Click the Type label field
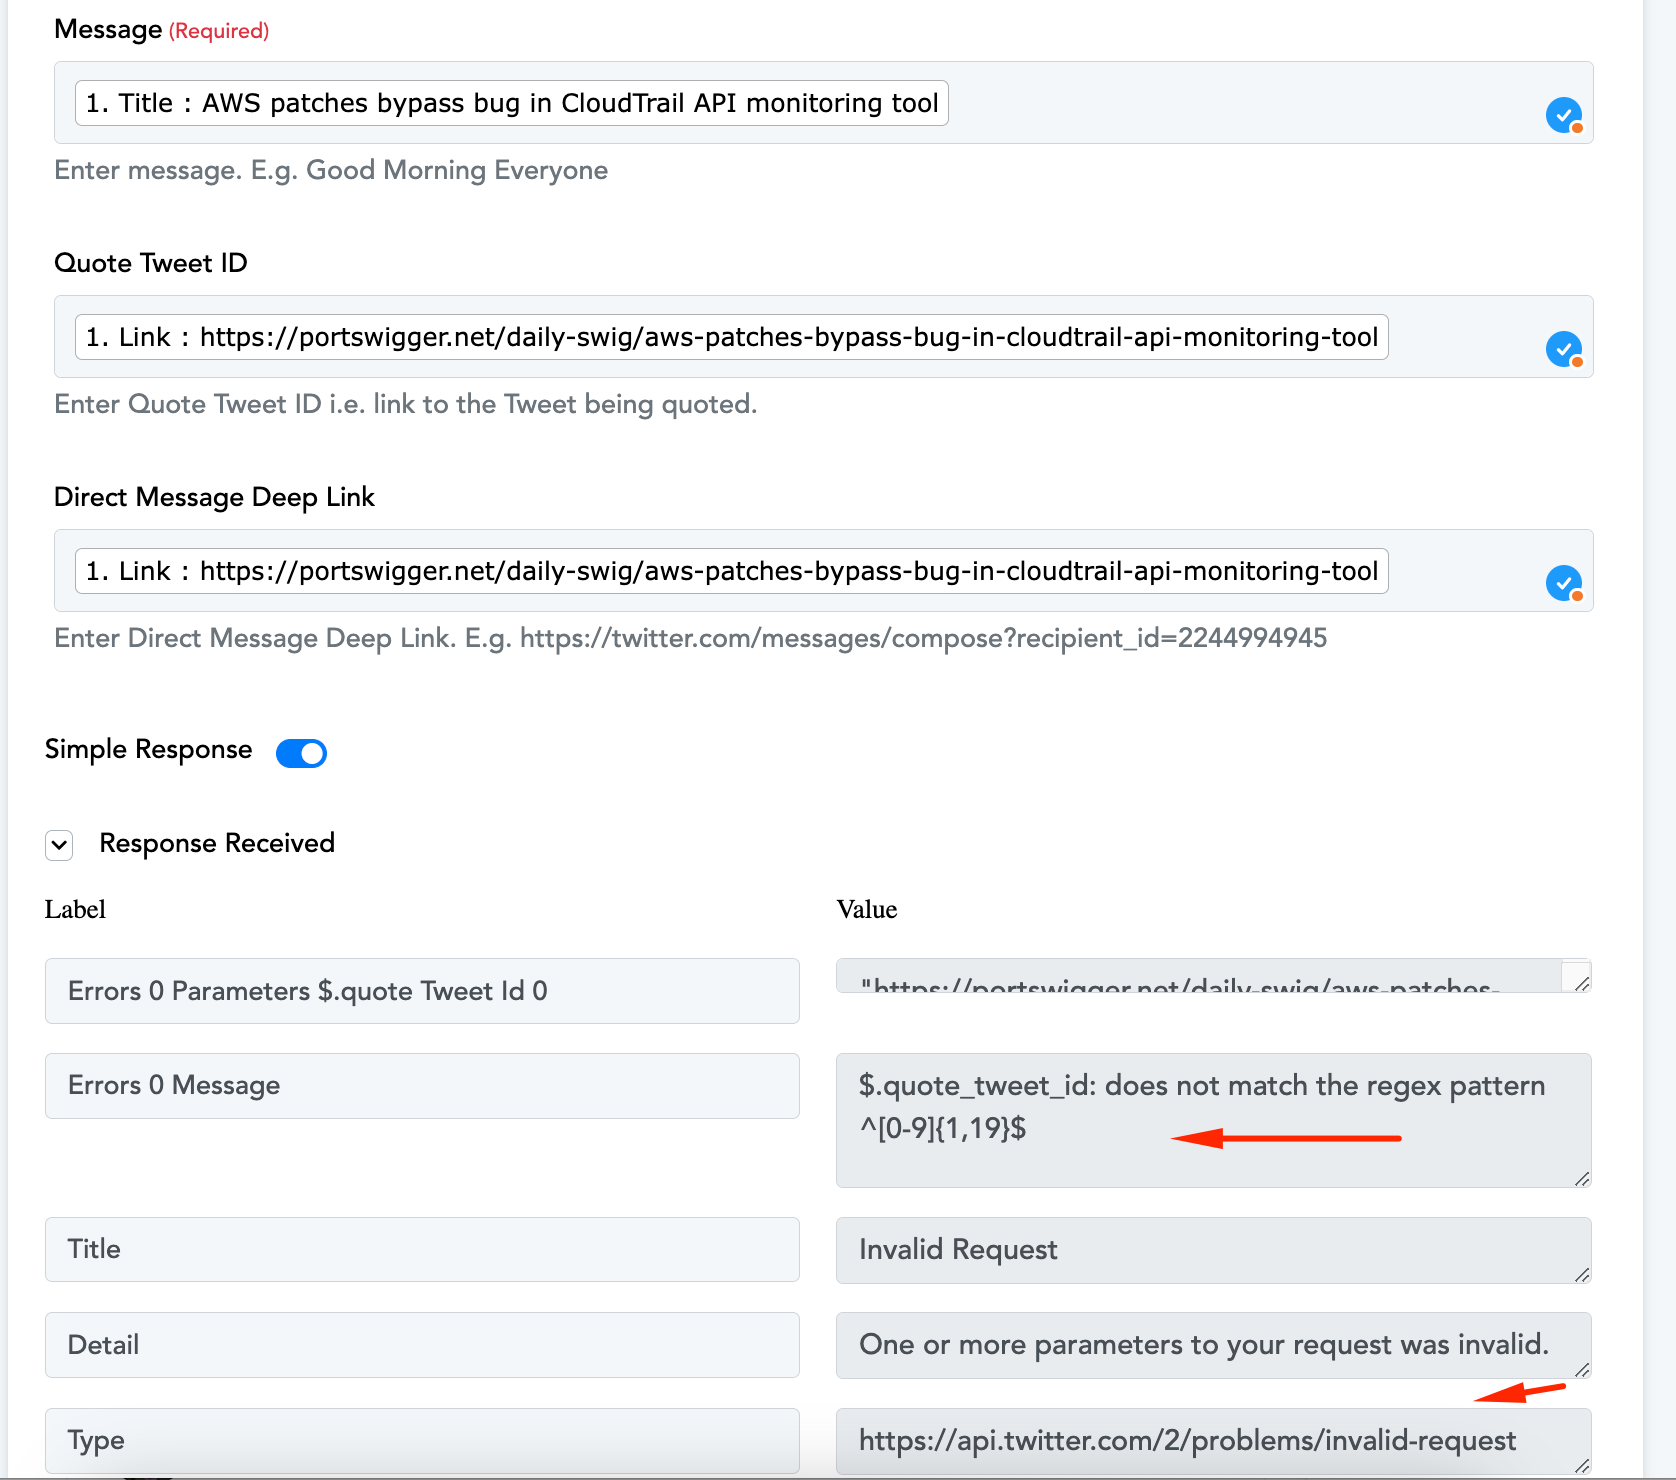Screen dimensions: 1676x1480 pyautogui.click(x=422, y=1441)
